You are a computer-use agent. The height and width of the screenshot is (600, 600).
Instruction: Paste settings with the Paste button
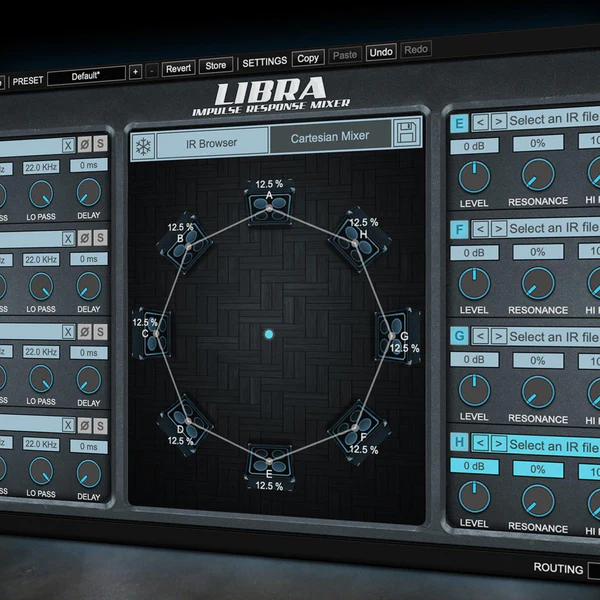coord(345,55)
